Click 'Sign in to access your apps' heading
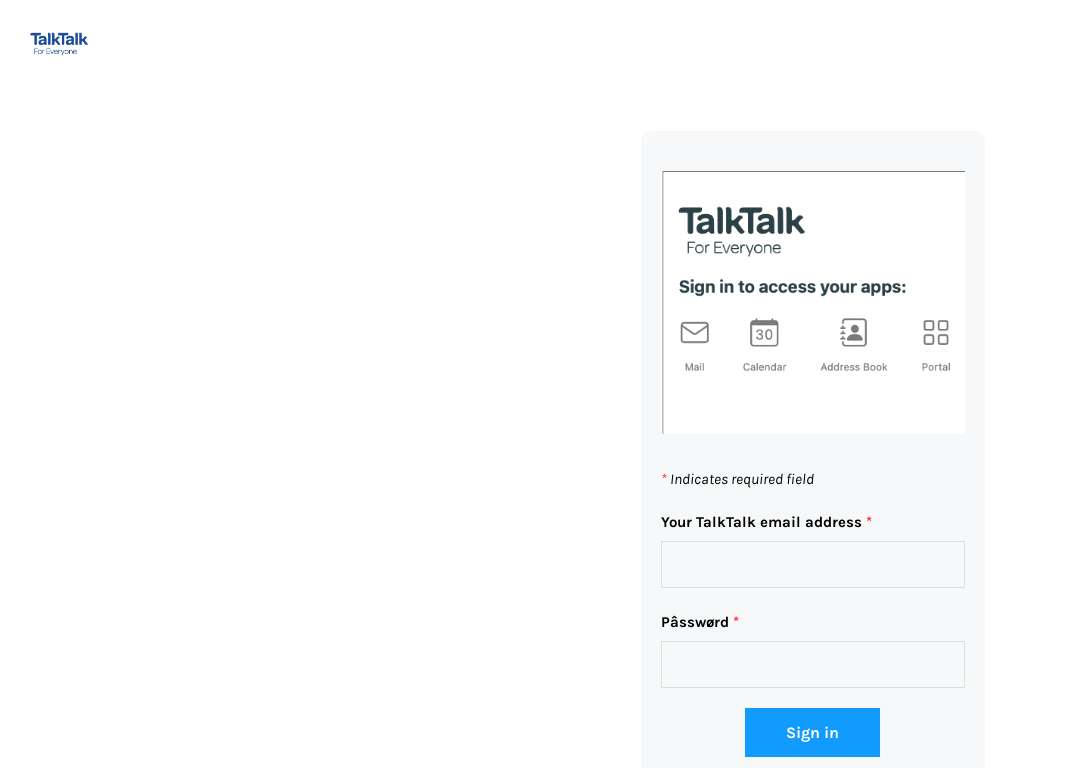 [792, 287]
